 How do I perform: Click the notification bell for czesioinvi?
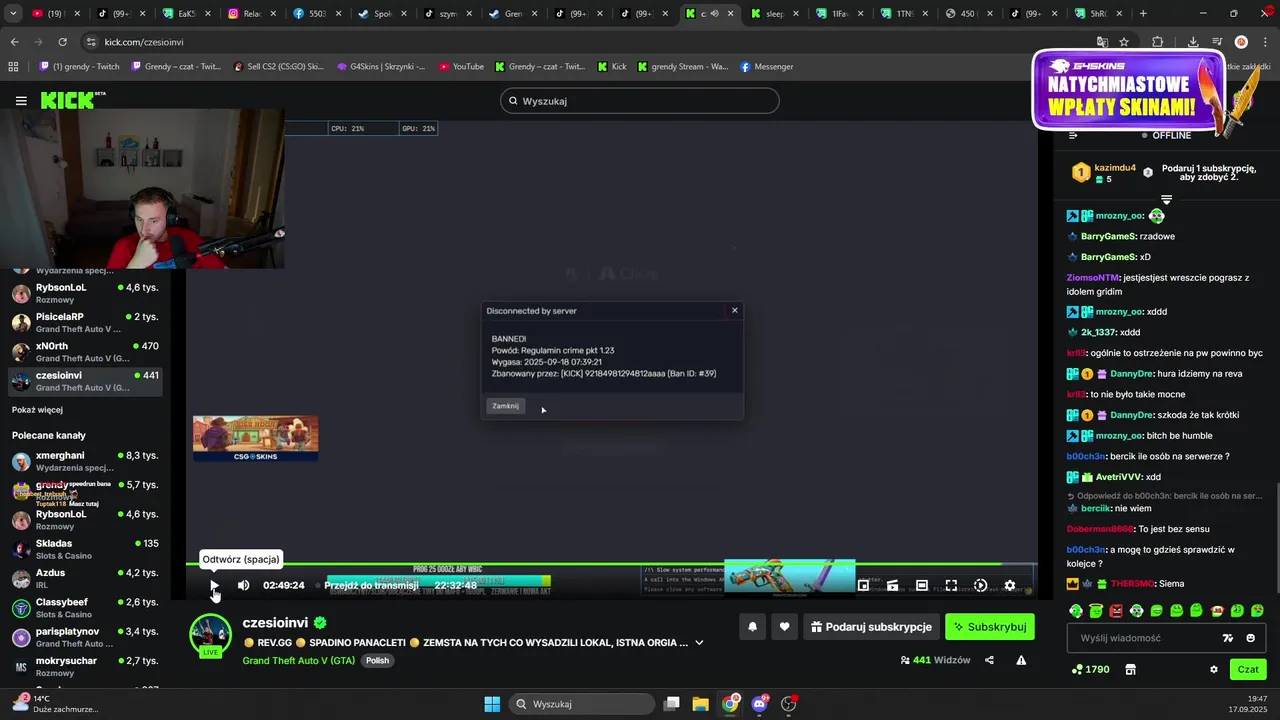[x=753, y=627]
